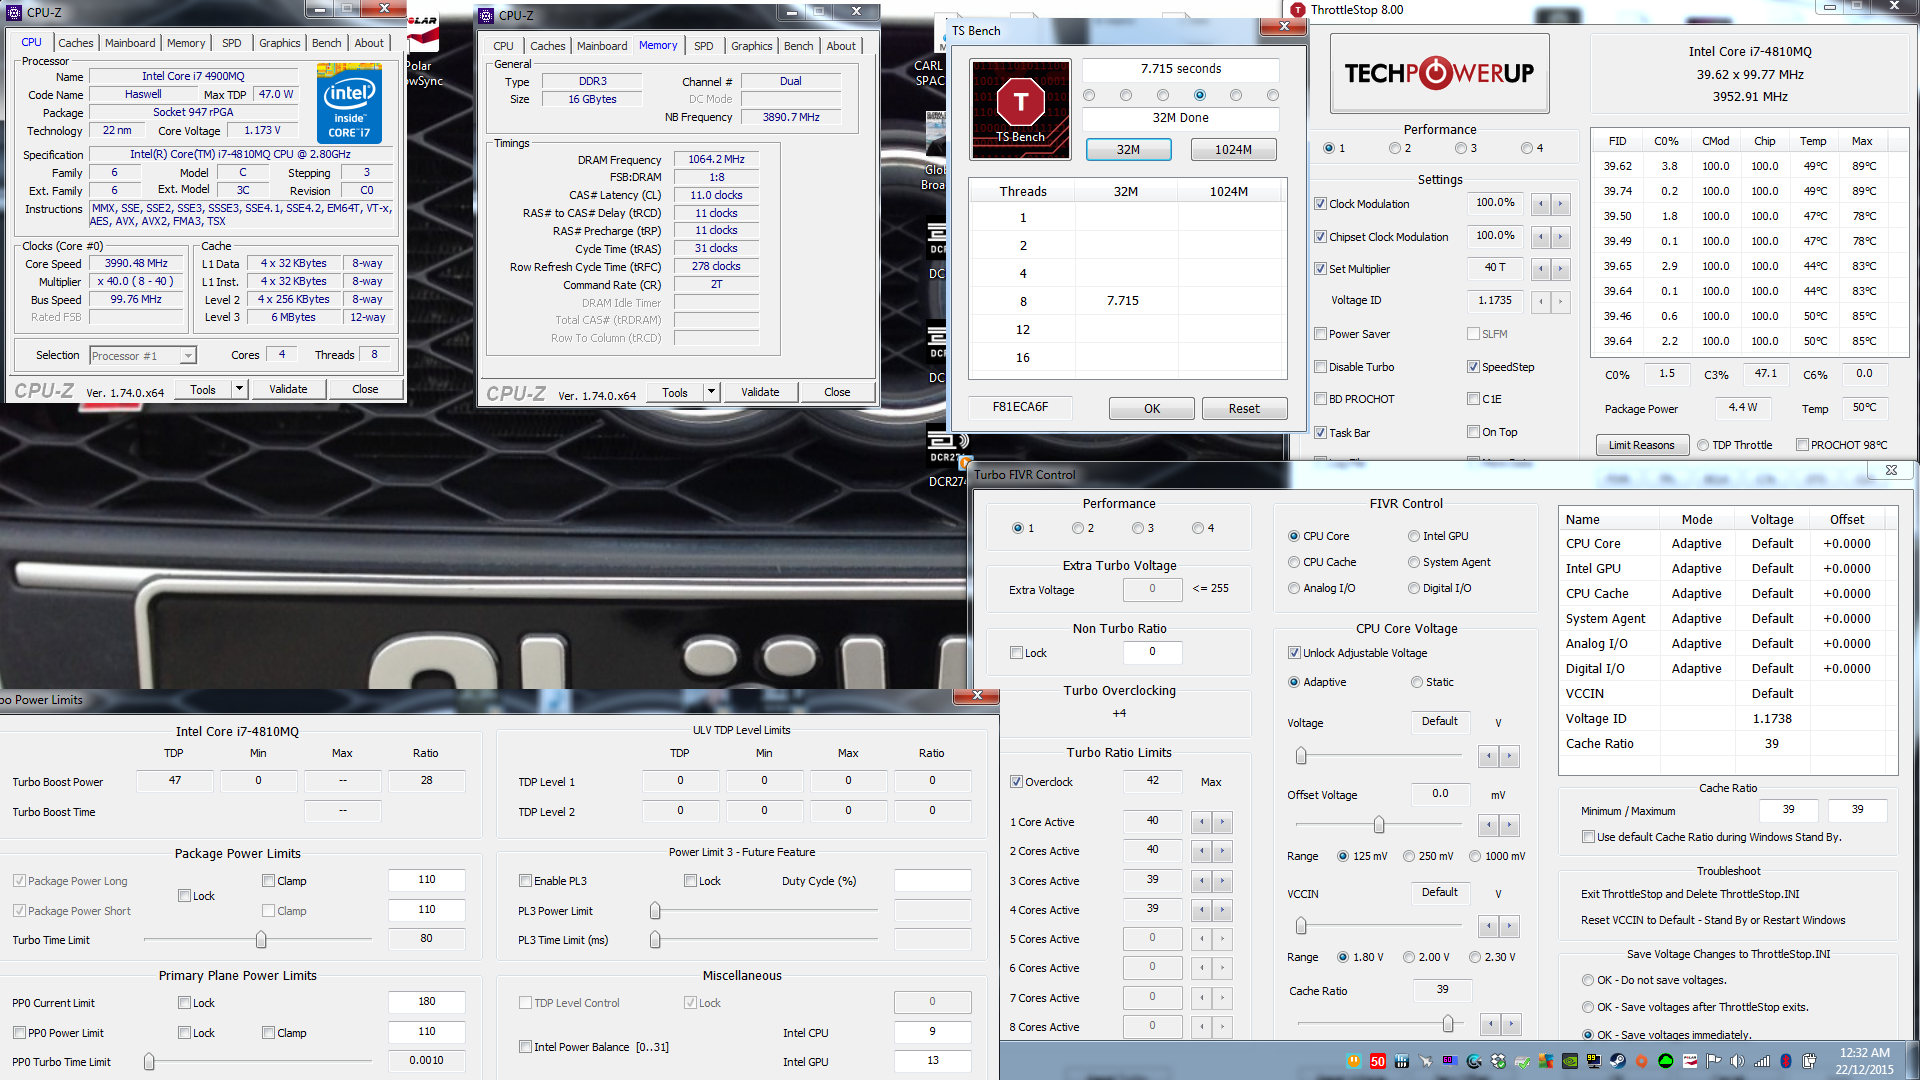Screen dimensions: 1920x1080
Task: Select the CPU Cache radio button
Action: 1294,562
